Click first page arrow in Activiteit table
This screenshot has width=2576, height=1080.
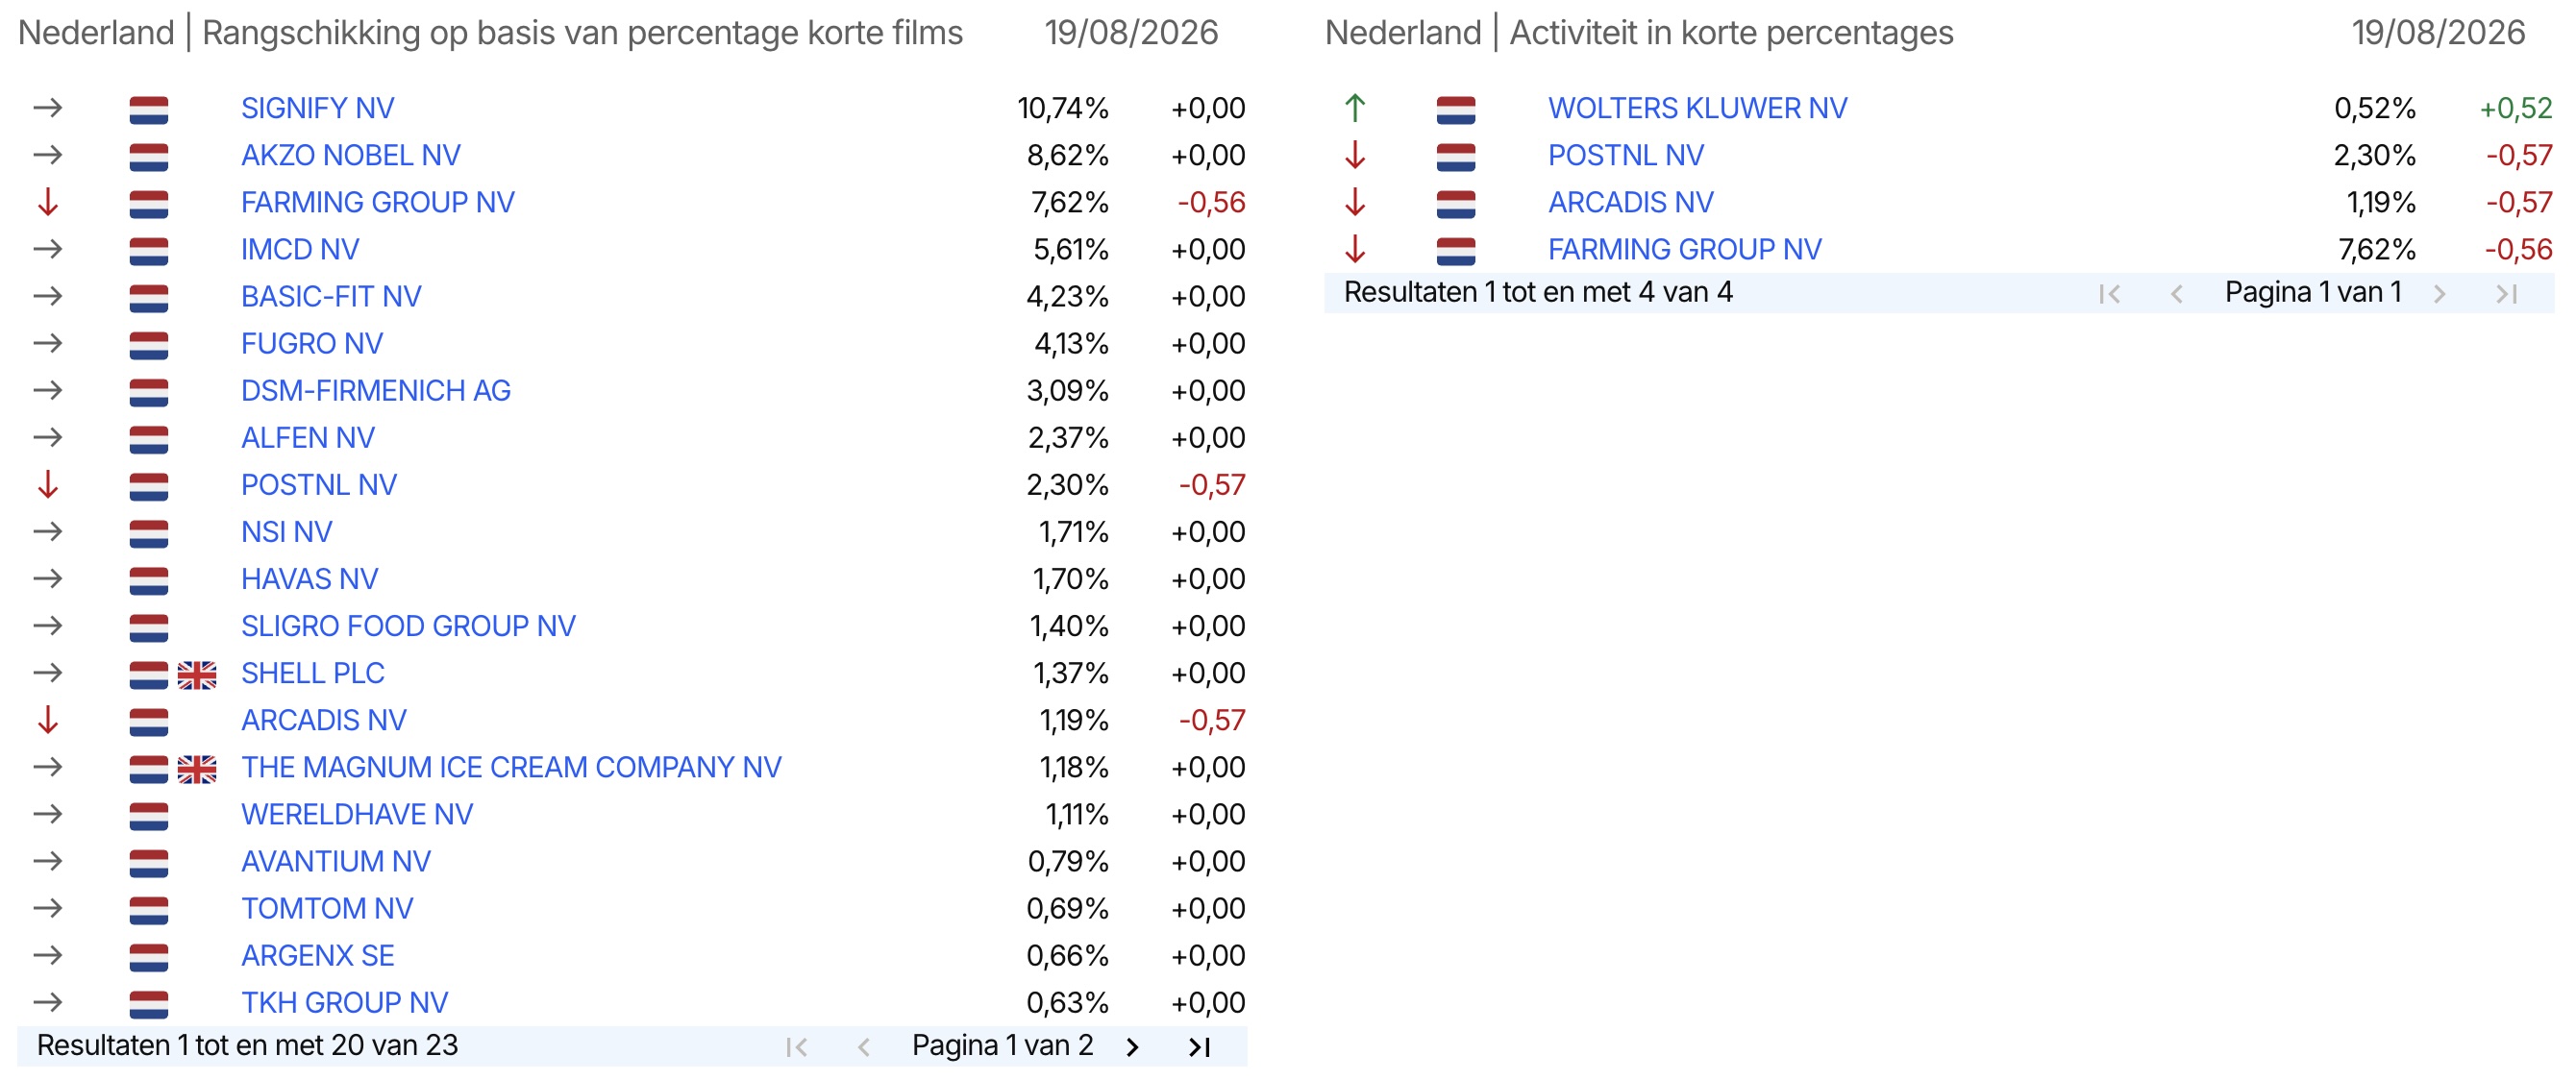(2109, 294)
